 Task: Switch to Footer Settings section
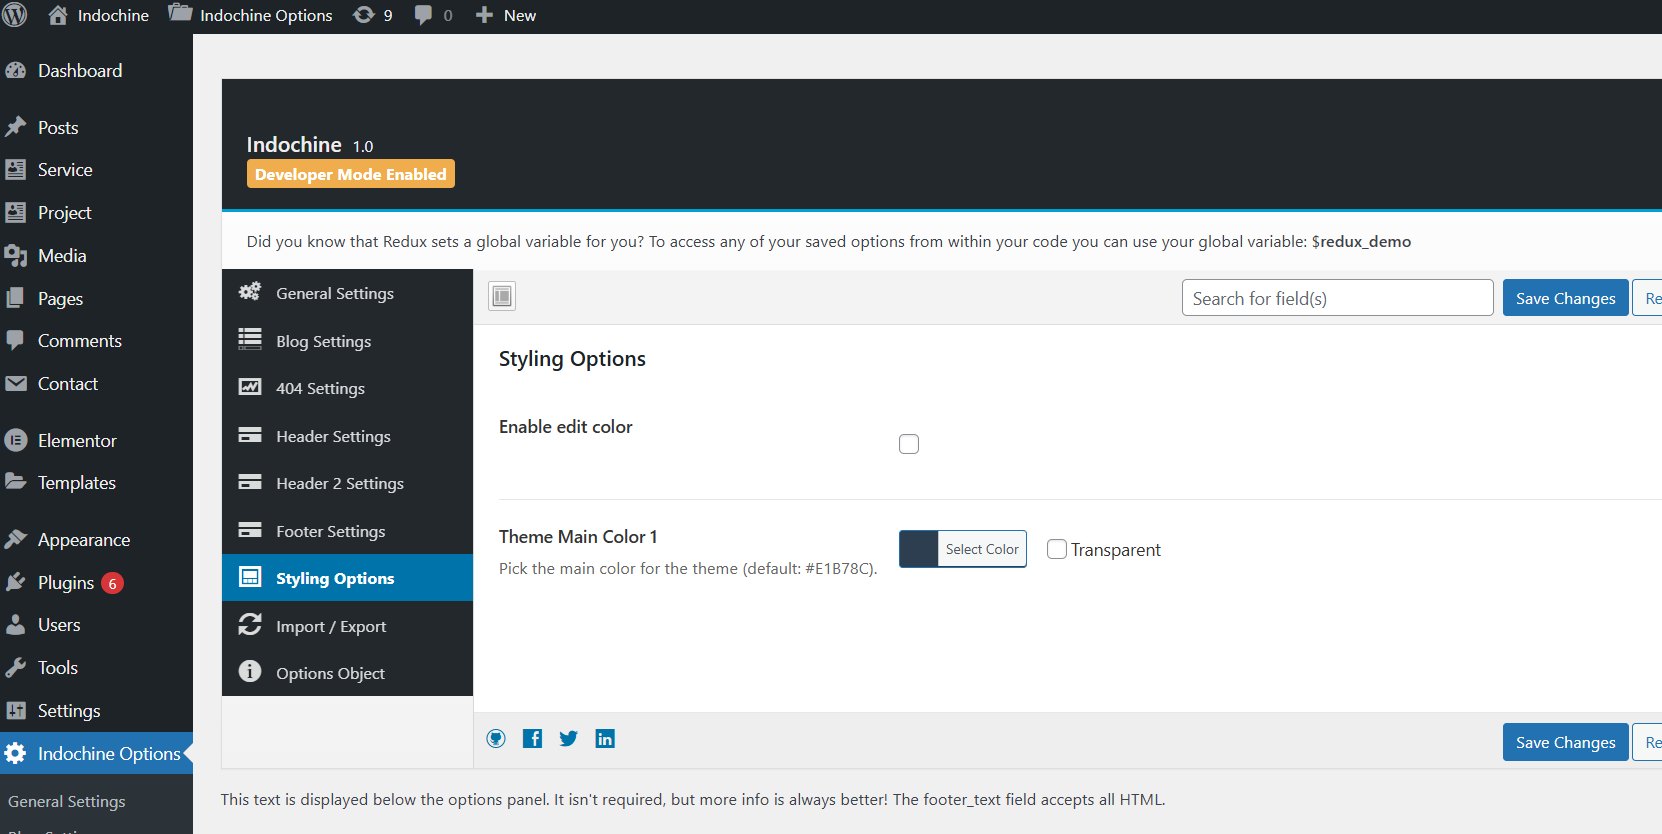[x=330, y=531]
